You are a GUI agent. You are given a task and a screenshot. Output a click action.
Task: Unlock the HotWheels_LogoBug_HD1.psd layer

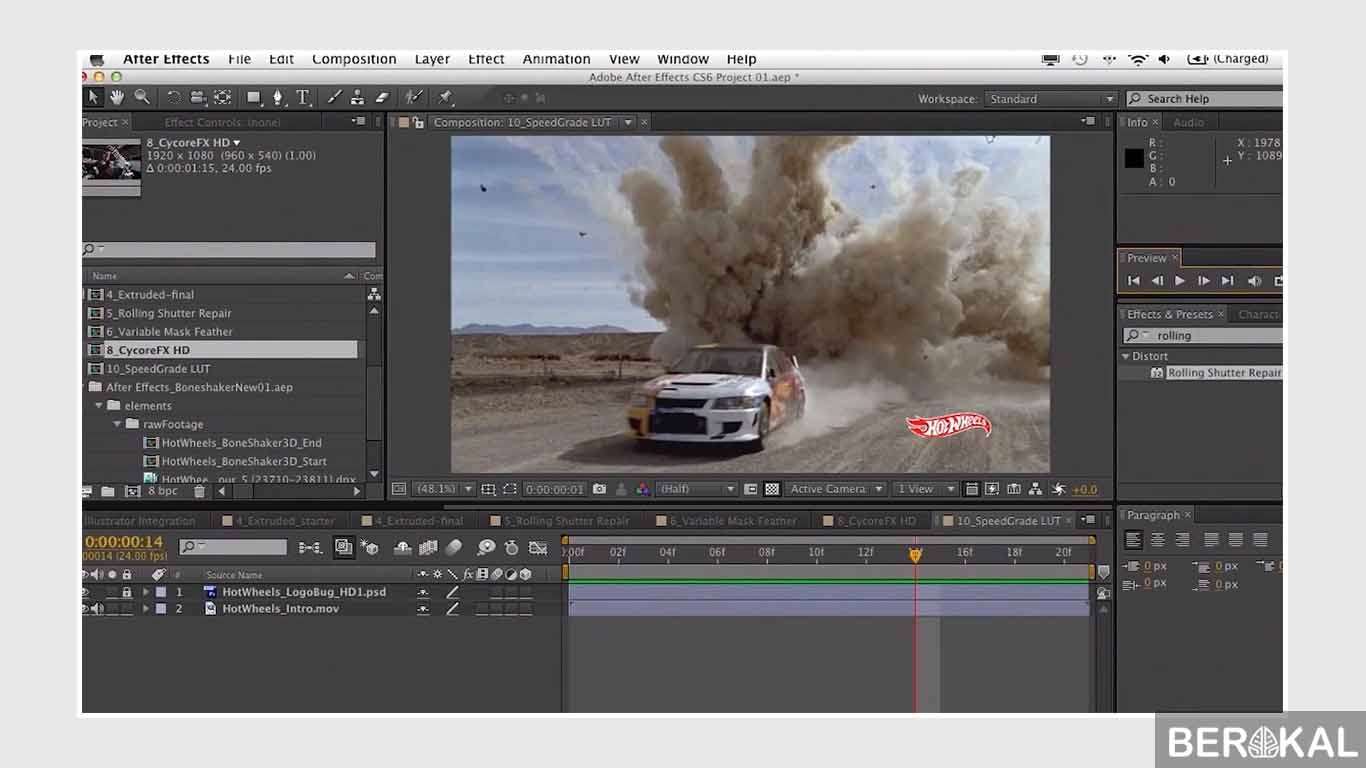pos(127,592)
